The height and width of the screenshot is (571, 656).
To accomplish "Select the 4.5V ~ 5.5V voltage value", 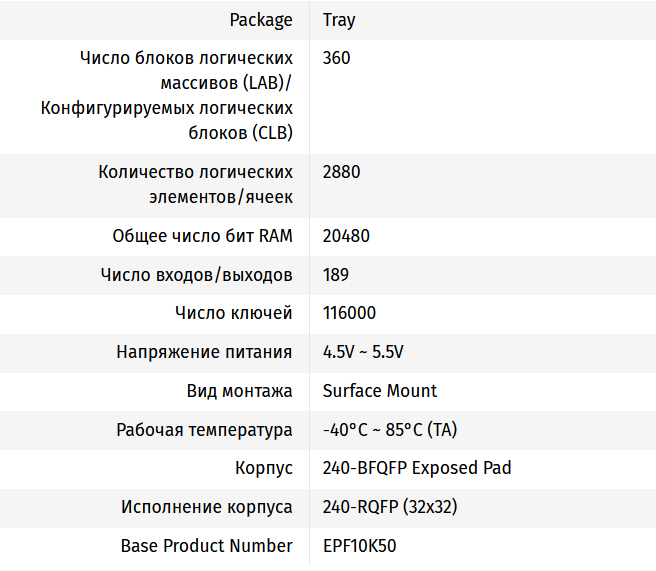I will click(x=363, y=352).
